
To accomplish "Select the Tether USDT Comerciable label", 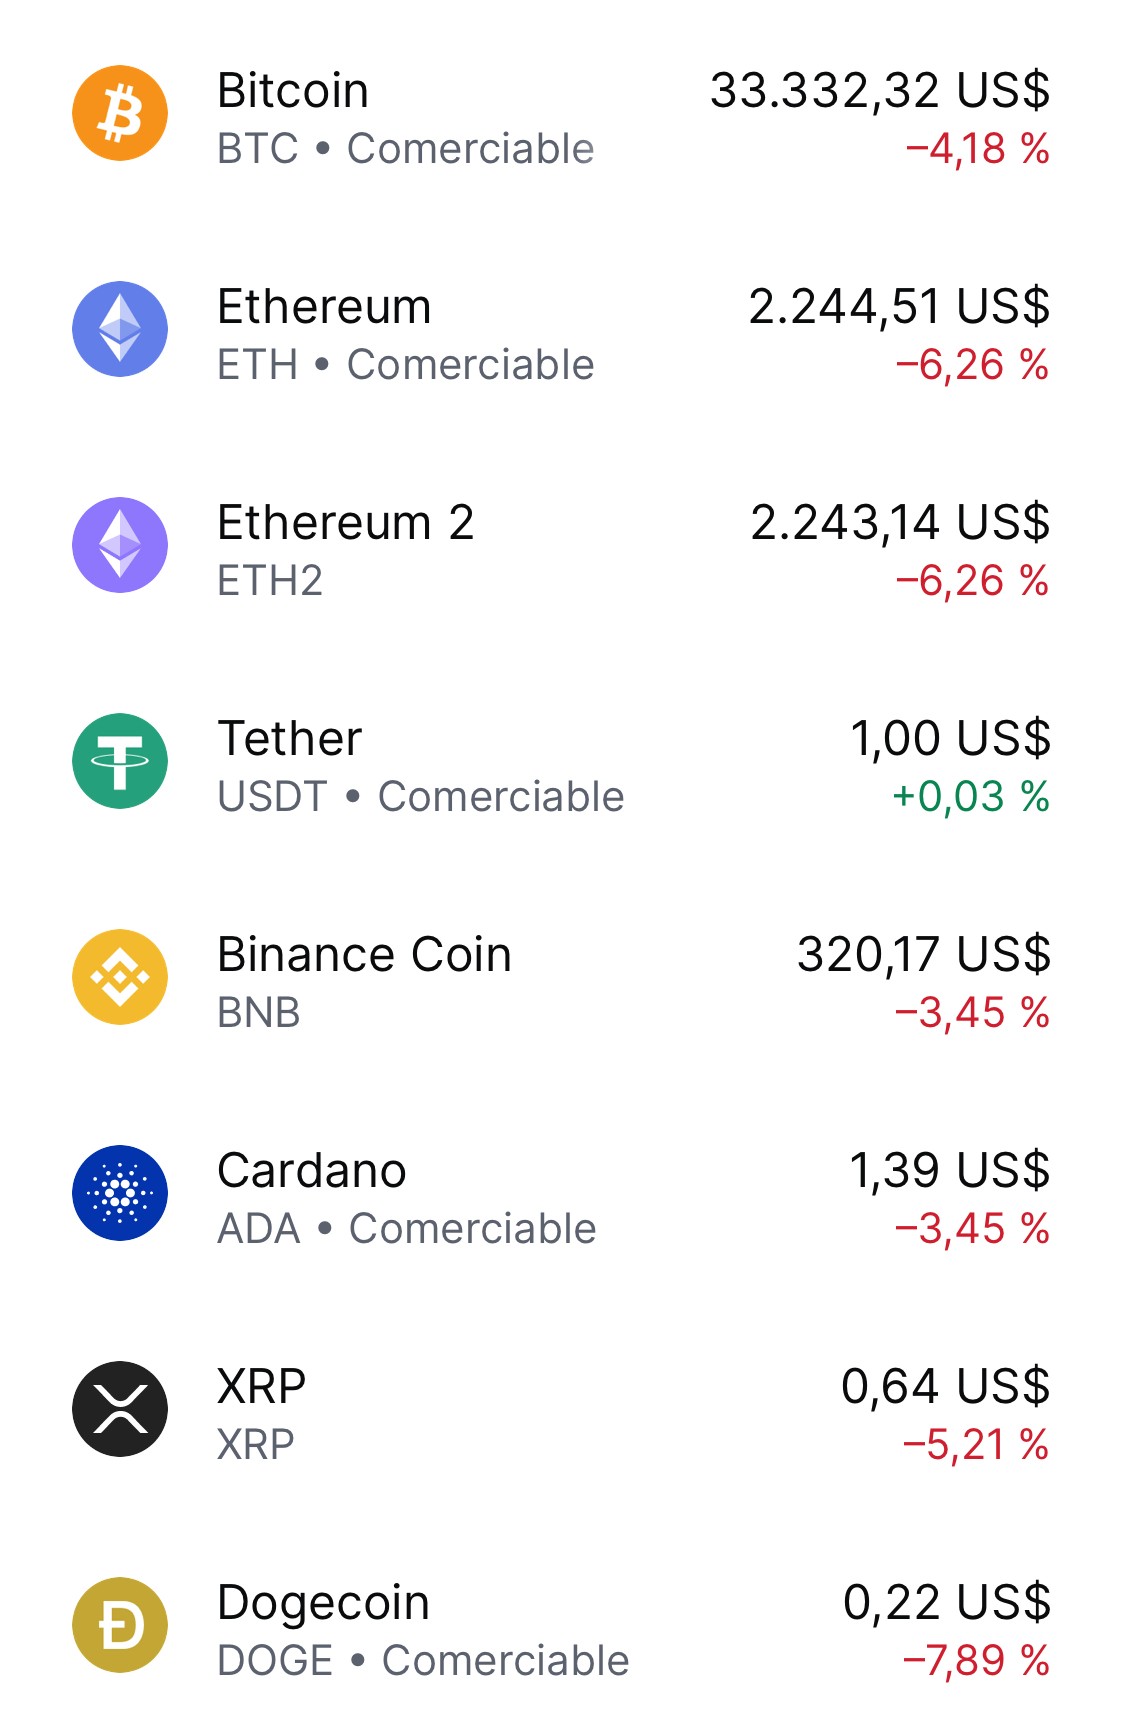I will (421, 797).
